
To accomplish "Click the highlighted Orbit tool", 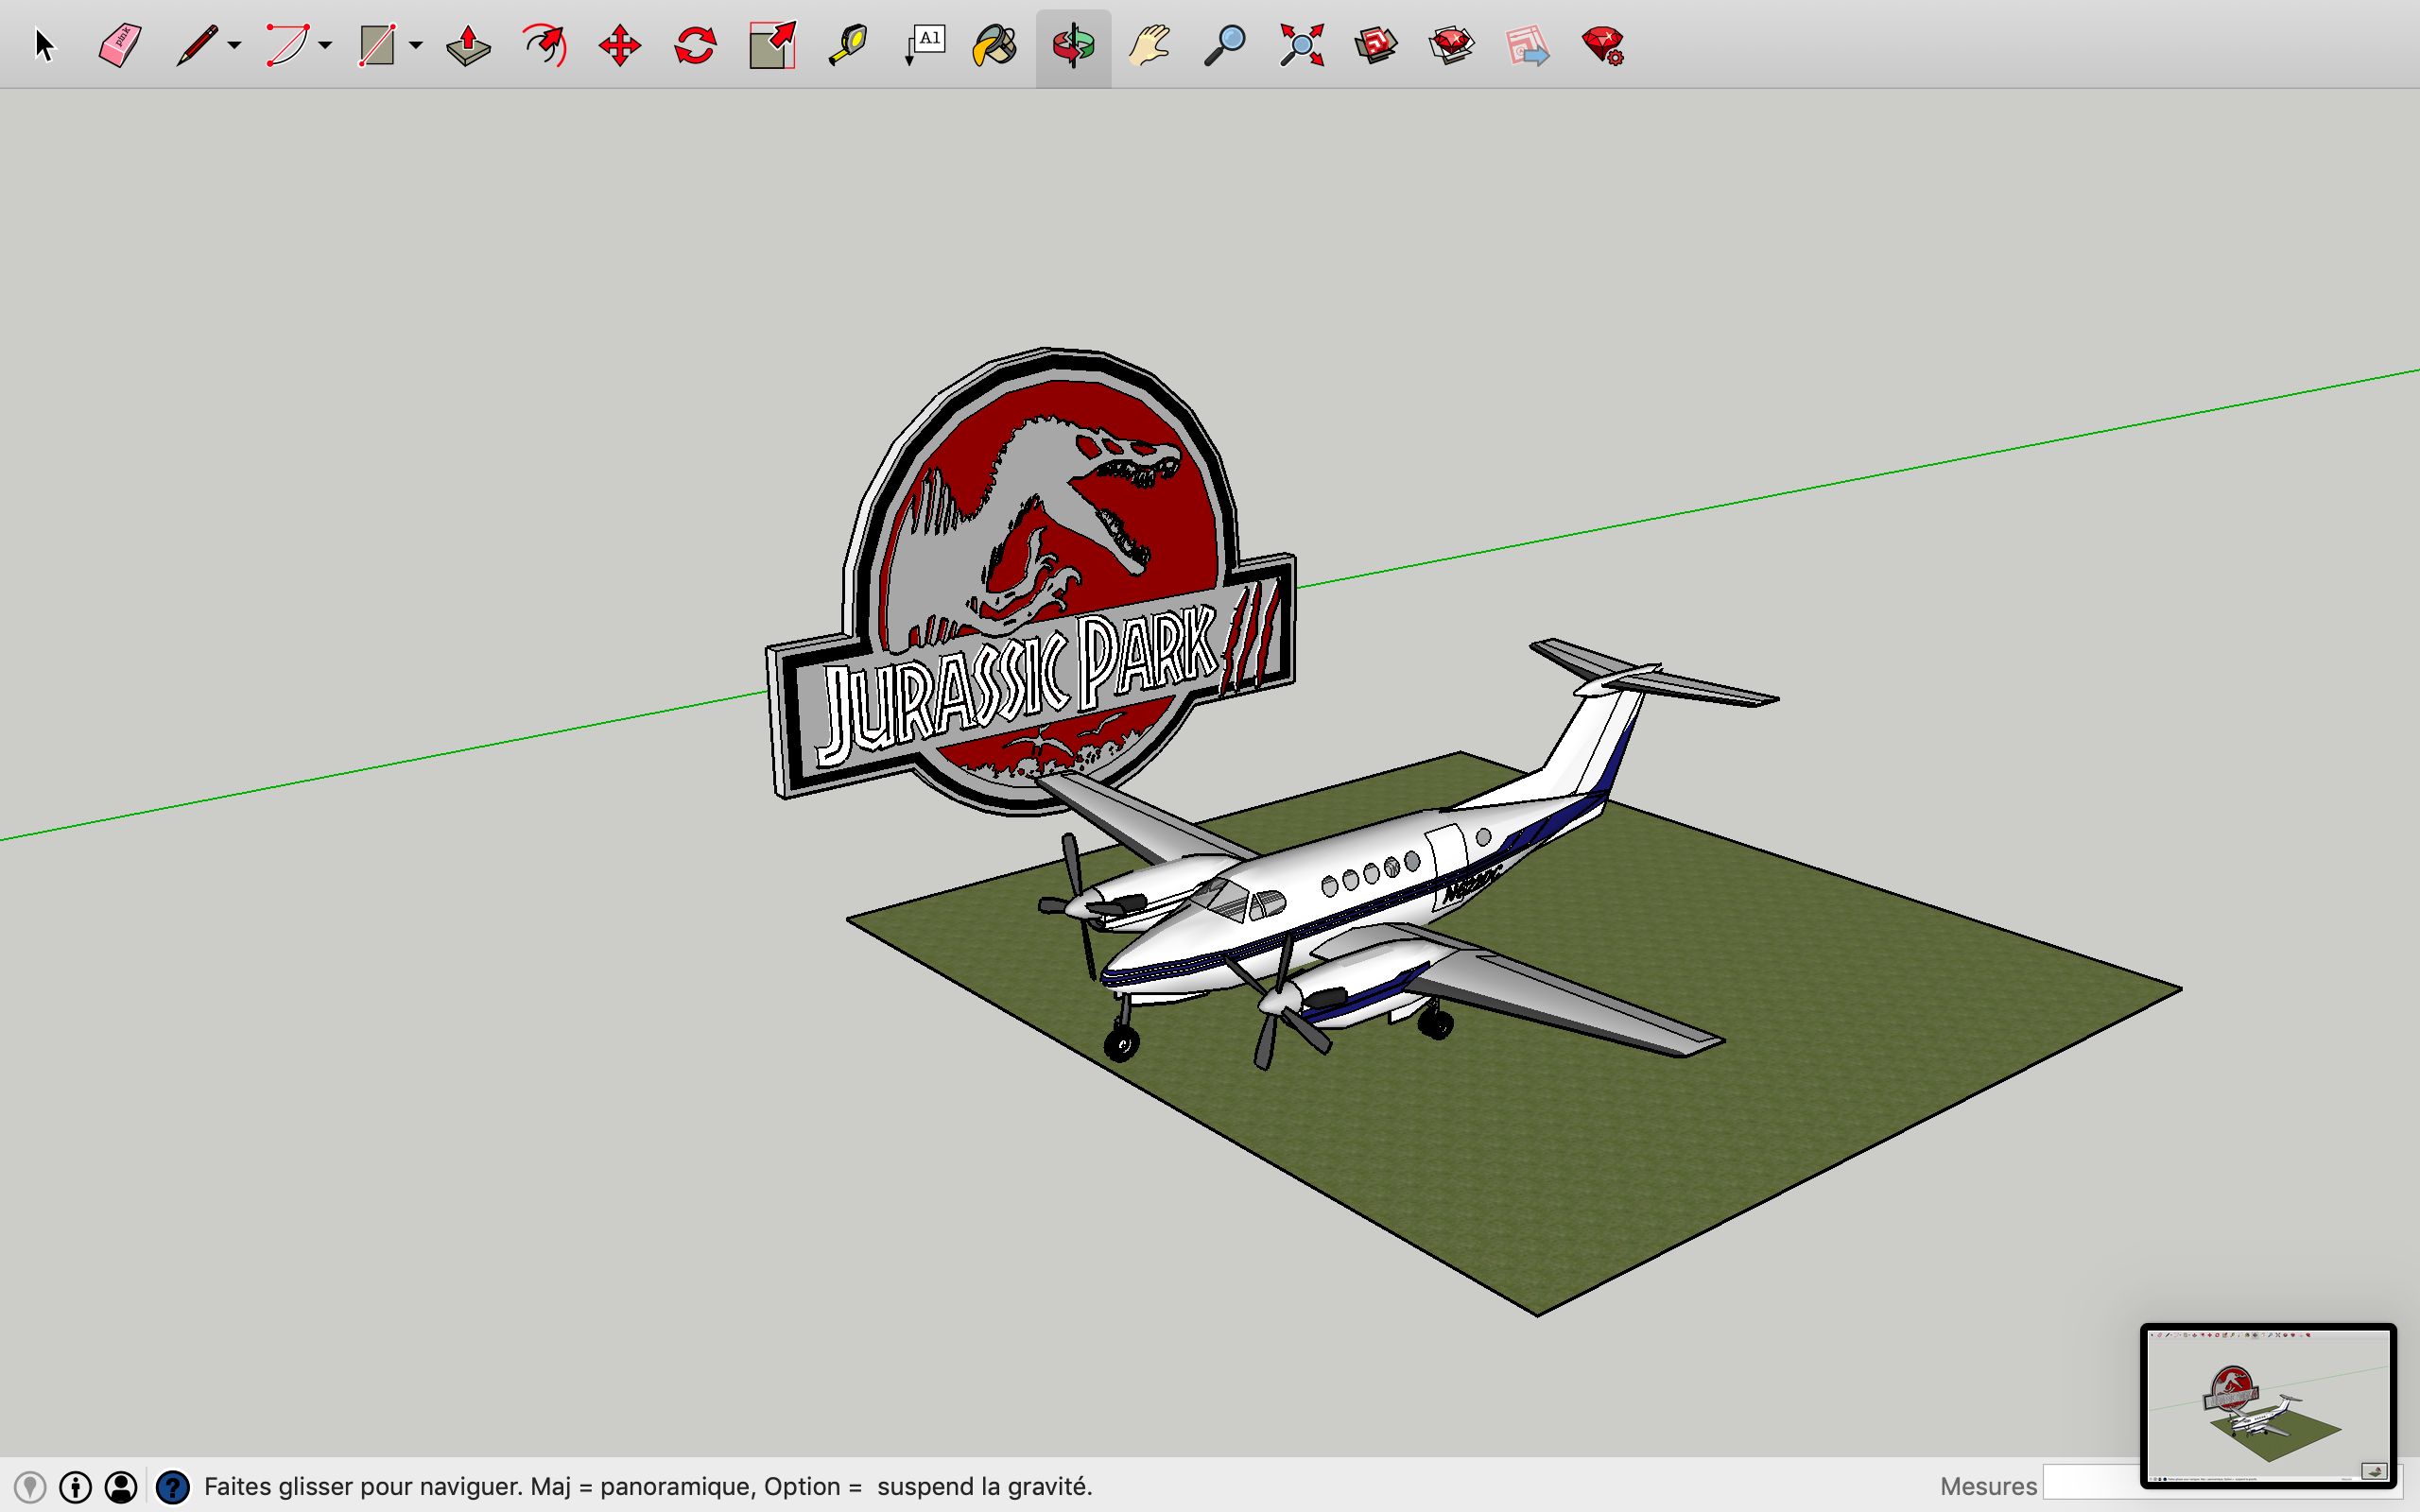I will tap(1073, 47).
